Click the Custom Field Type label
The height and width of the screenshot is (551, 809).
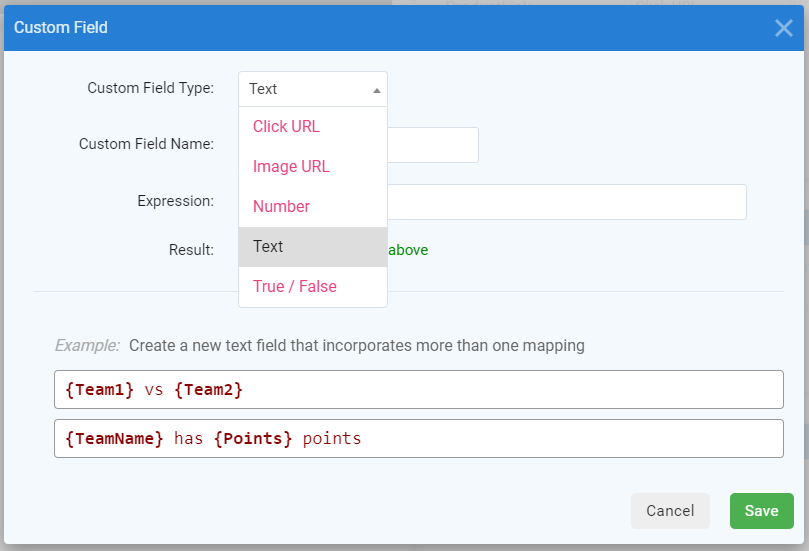click(151, 88)
